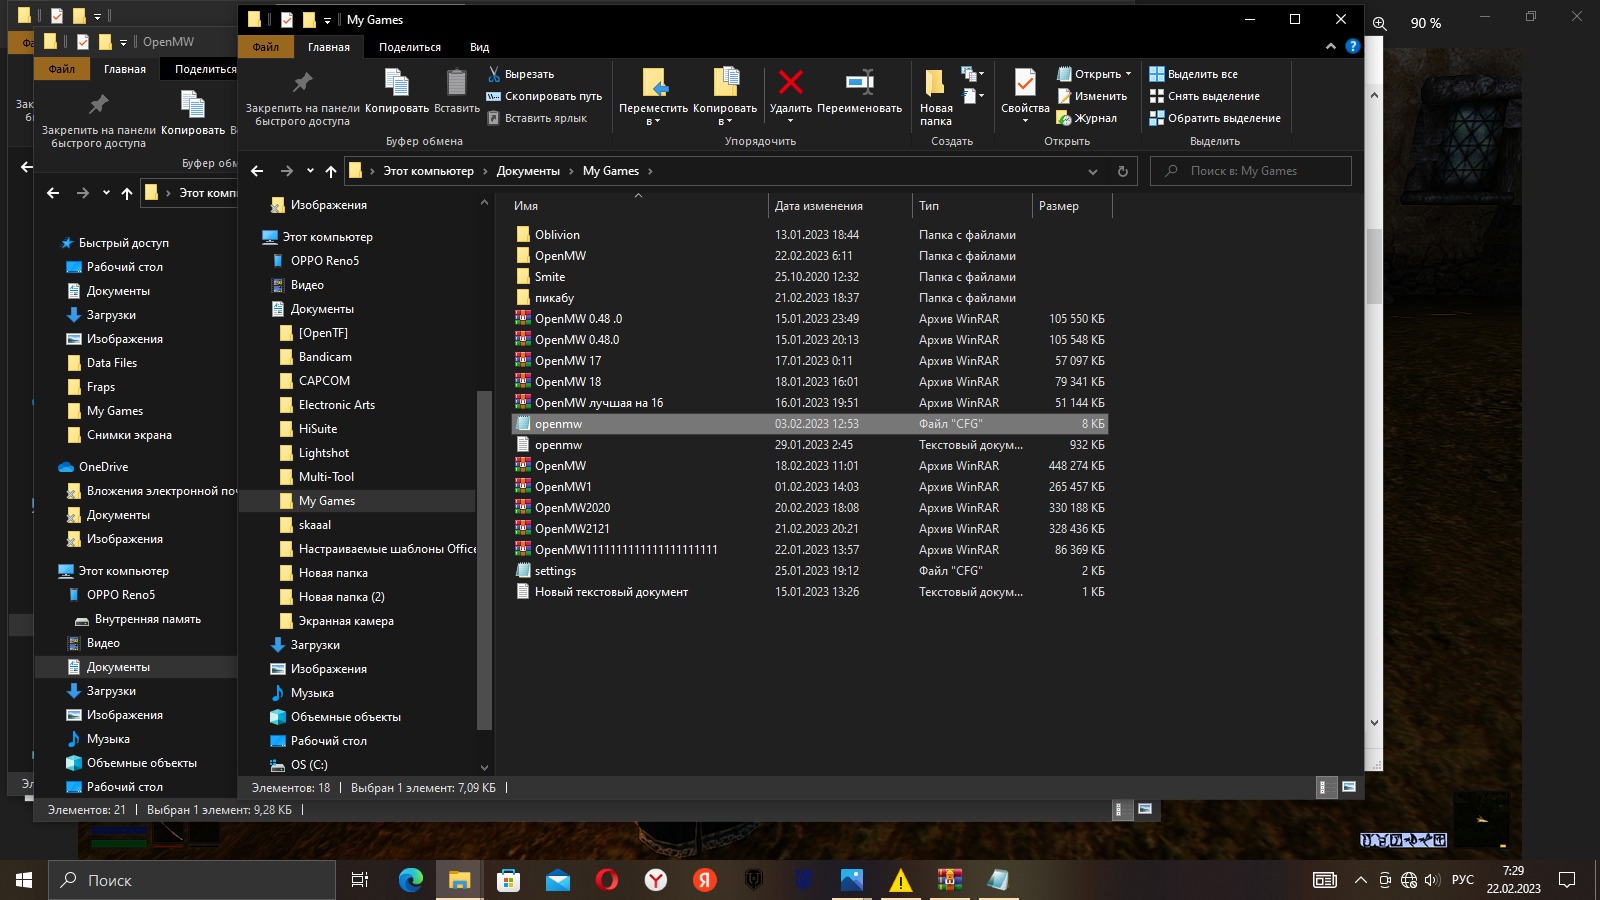Click the Edit (Изменить) command
The image size is (1600, 900).
(x=1092, y=96)
